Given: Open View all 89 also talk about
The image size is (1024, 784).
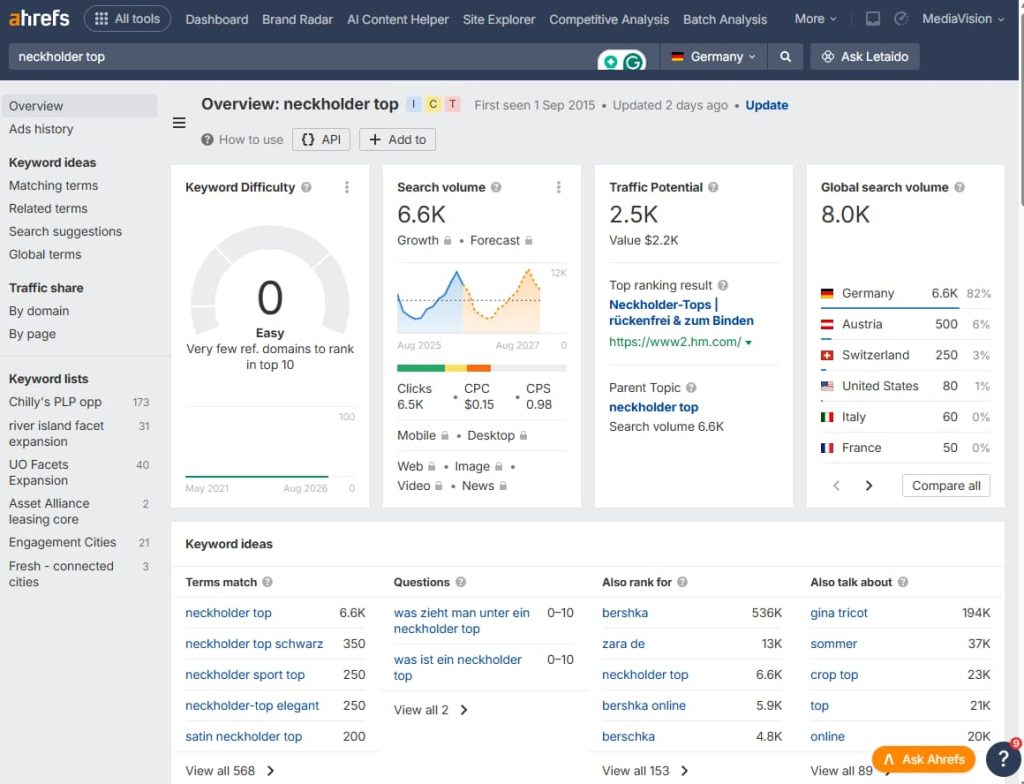Looking at the screenshot, I should tap(841, 771).
